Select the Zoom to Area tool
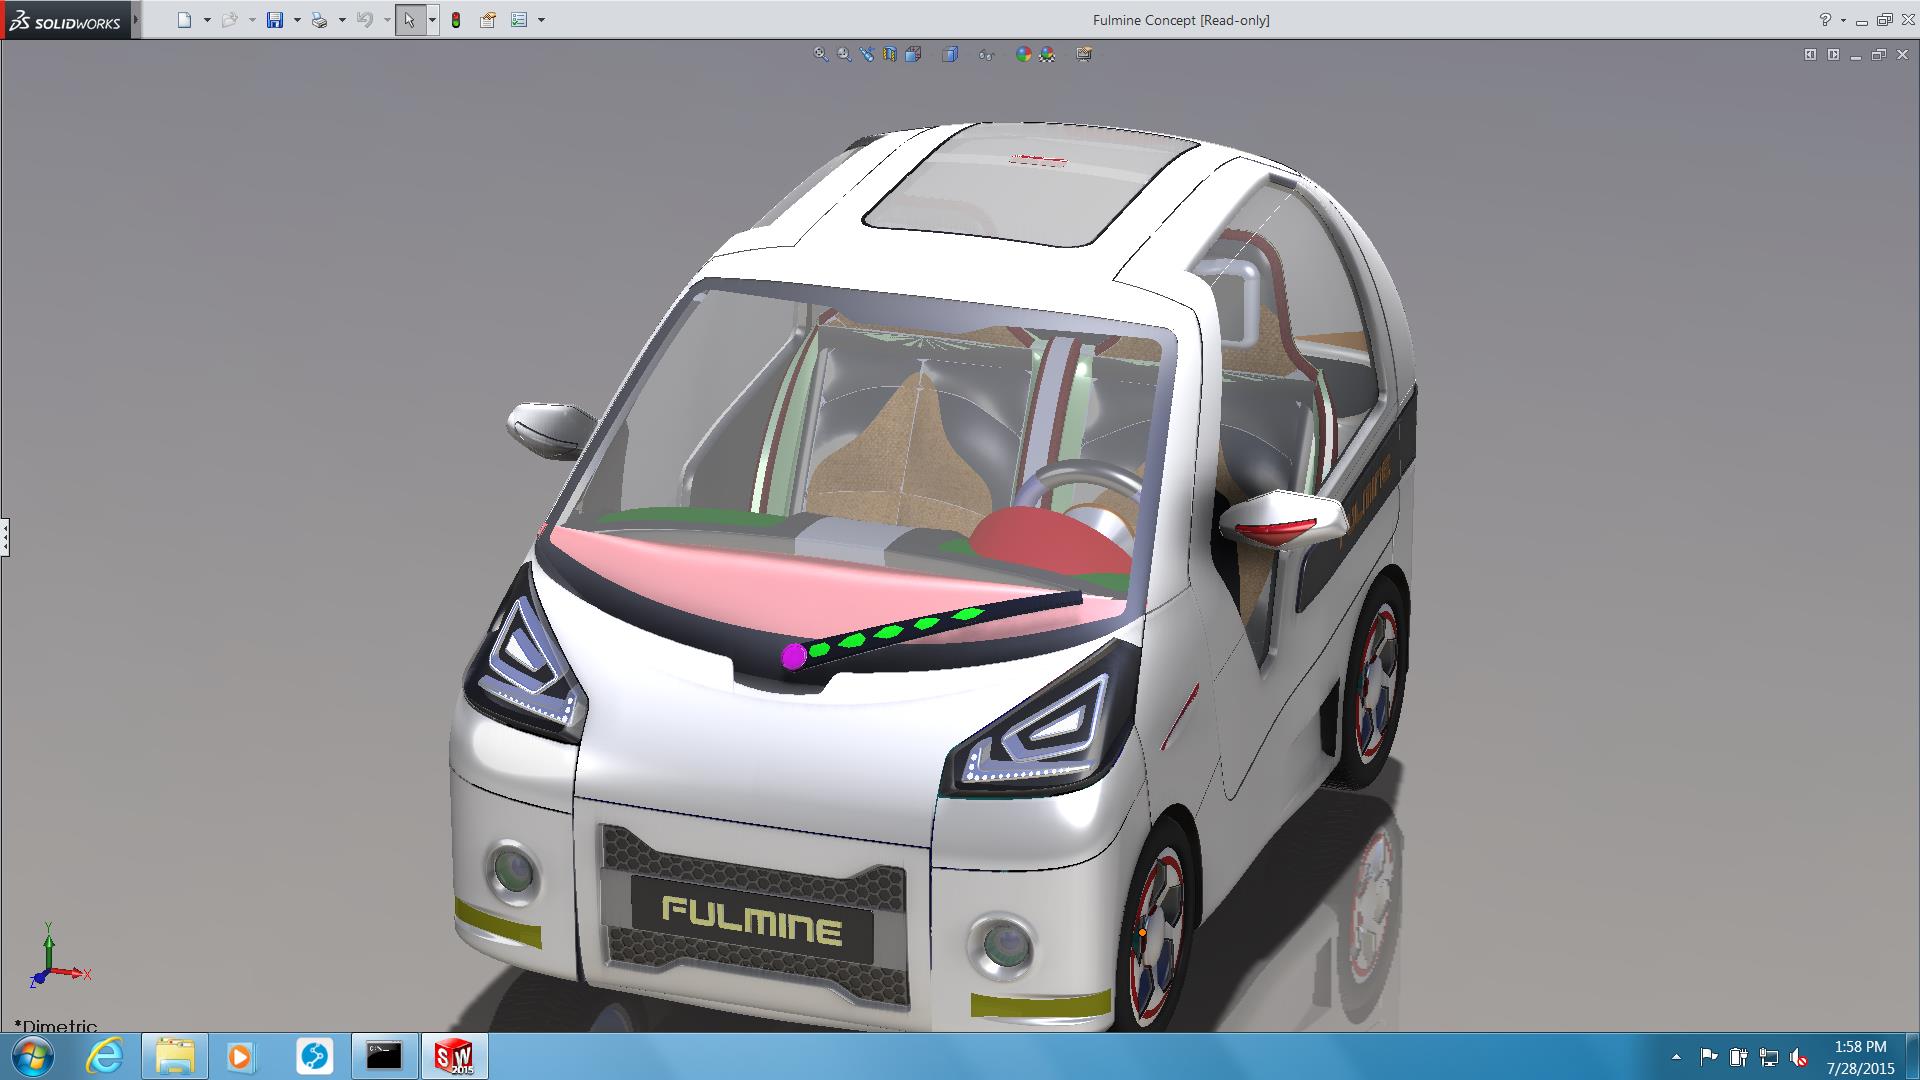The width and height of the screenshot is (1920, 1080). (844, 54)
